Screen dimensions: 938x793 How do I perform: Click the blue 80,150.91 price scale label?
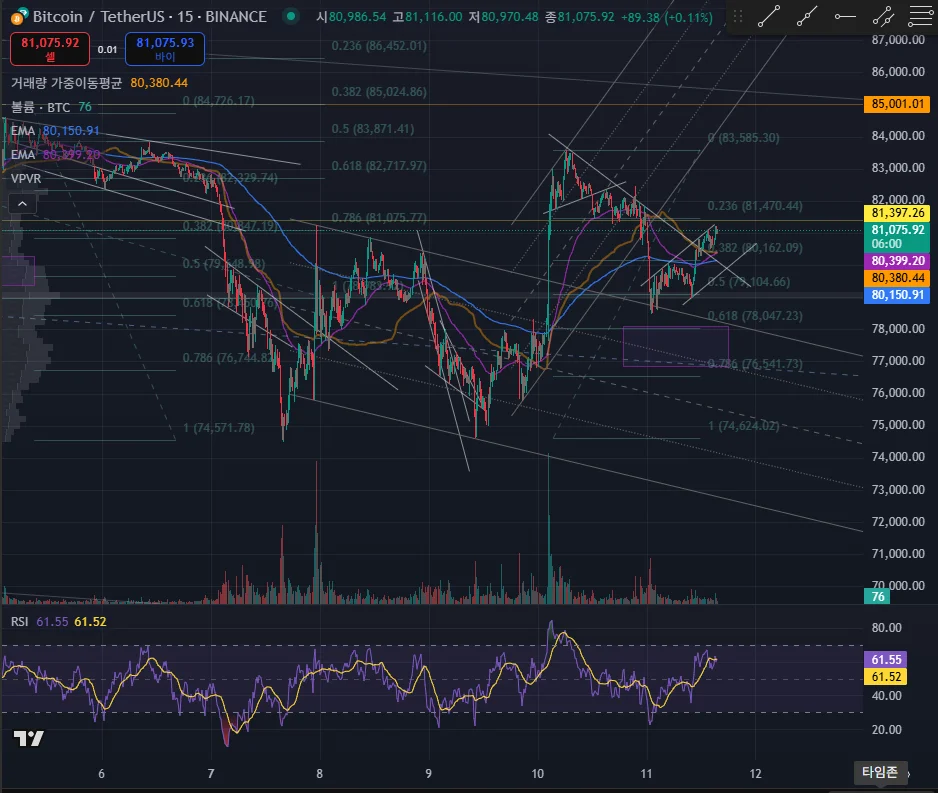[x=897, y=295]
